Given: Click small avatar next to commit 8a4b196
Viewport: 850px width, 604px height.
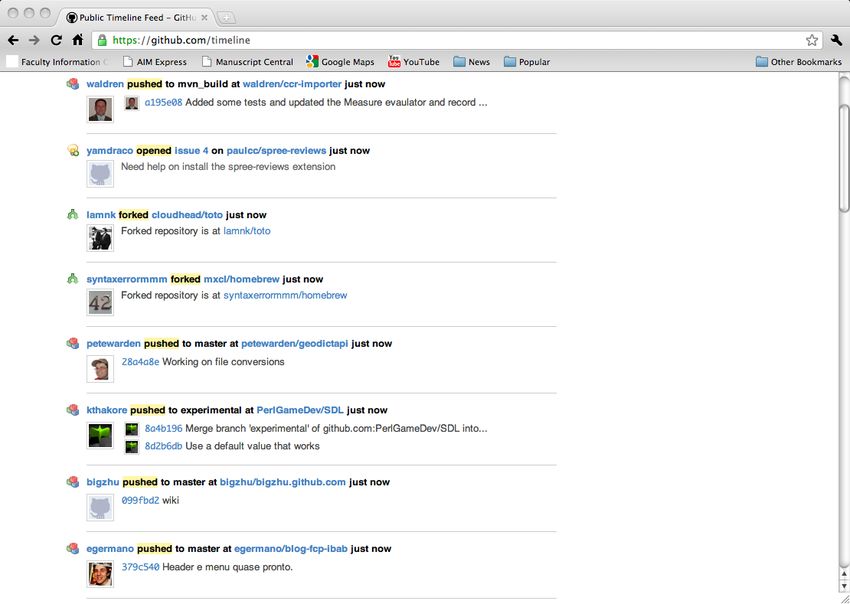Looking at the screenshot, I should point(132,429).
